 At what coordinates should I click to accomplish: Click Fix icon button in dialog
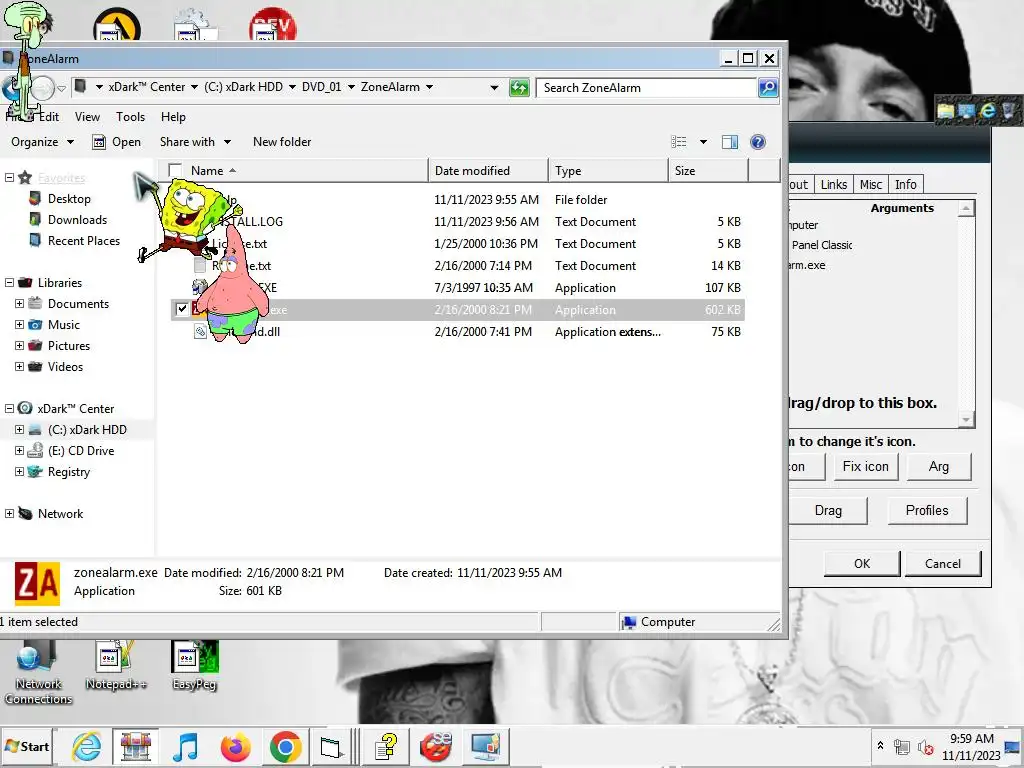point(865,466)
